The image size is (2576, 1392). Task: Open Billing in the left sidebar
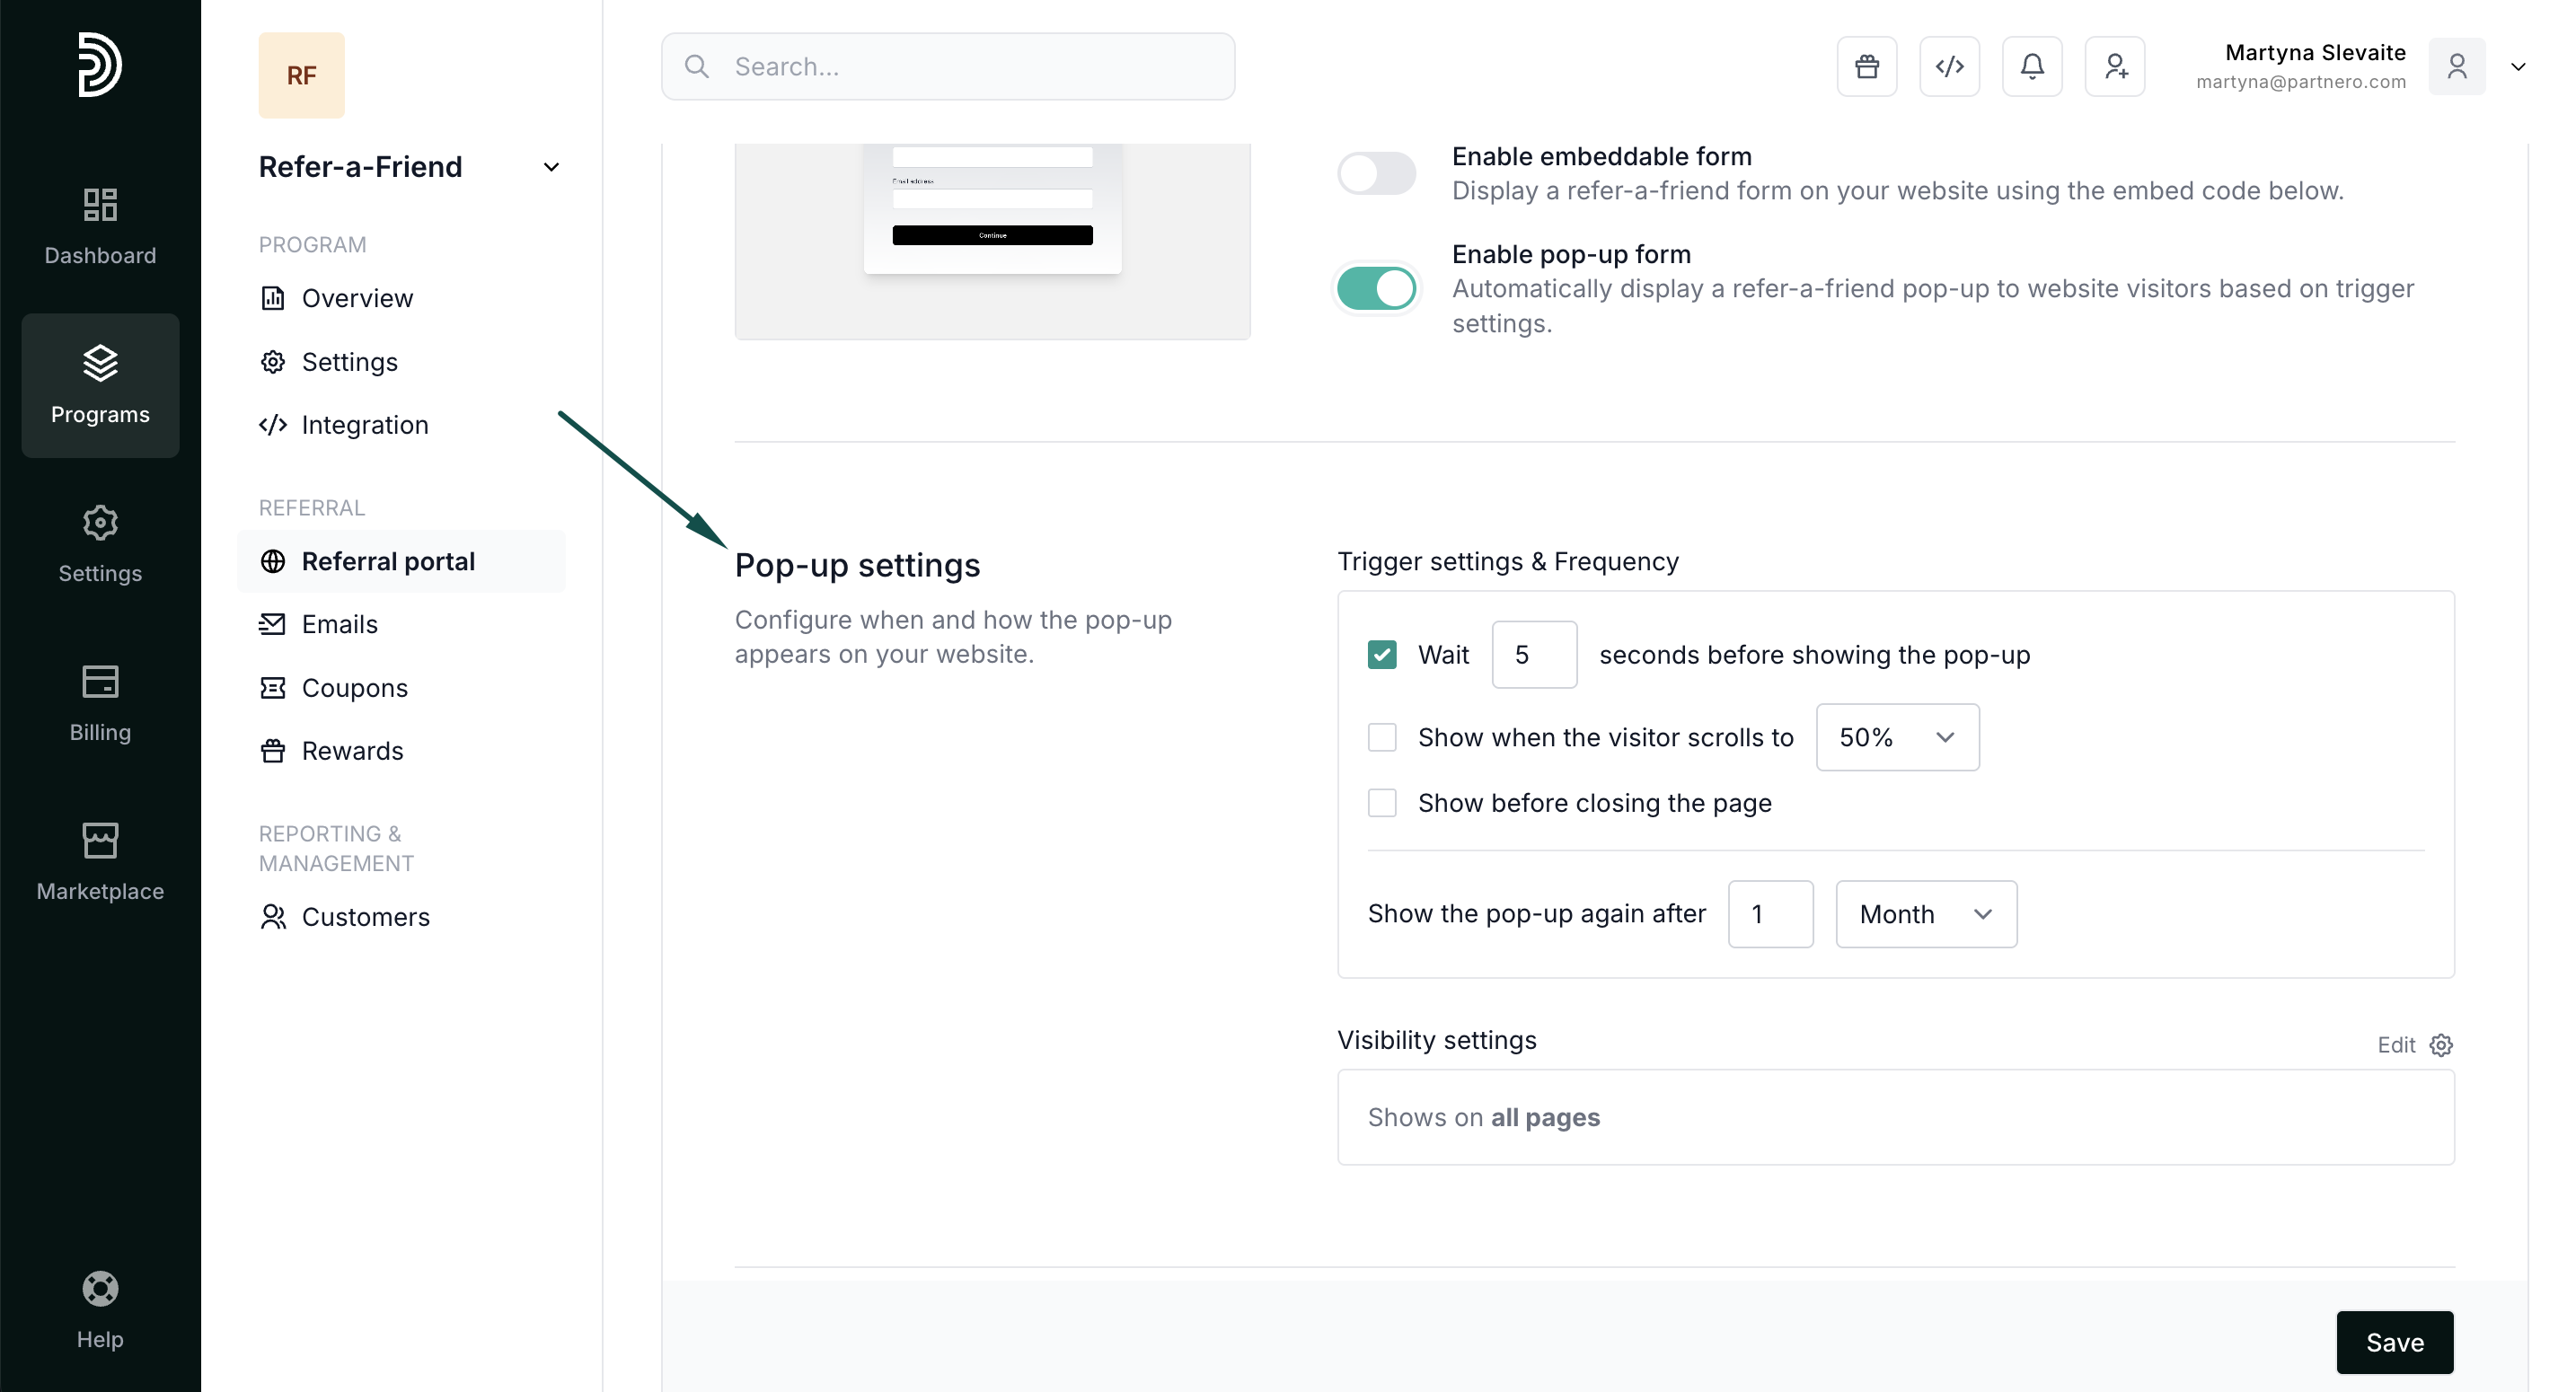point(100,703)
